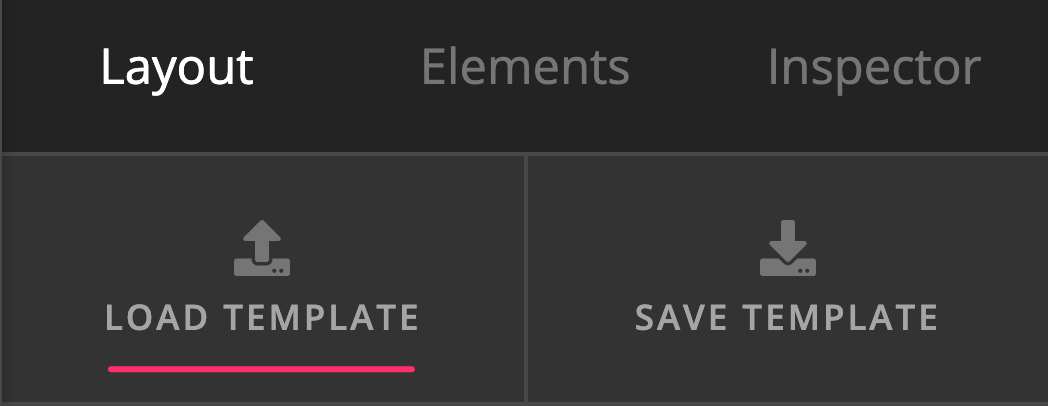
Task: Click the download arrow icon above Save Template
Action: pyautogui.click(x=788, y=248)
